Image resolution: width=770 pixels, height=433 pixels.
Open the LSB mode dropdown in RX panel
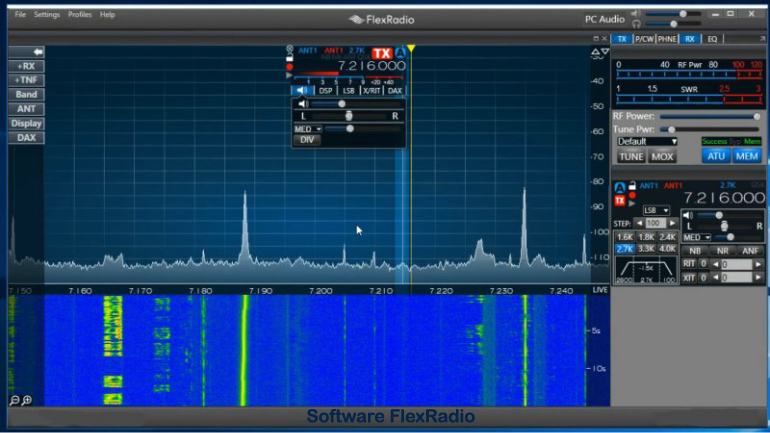pyautogui.click(x=656, y=210)
